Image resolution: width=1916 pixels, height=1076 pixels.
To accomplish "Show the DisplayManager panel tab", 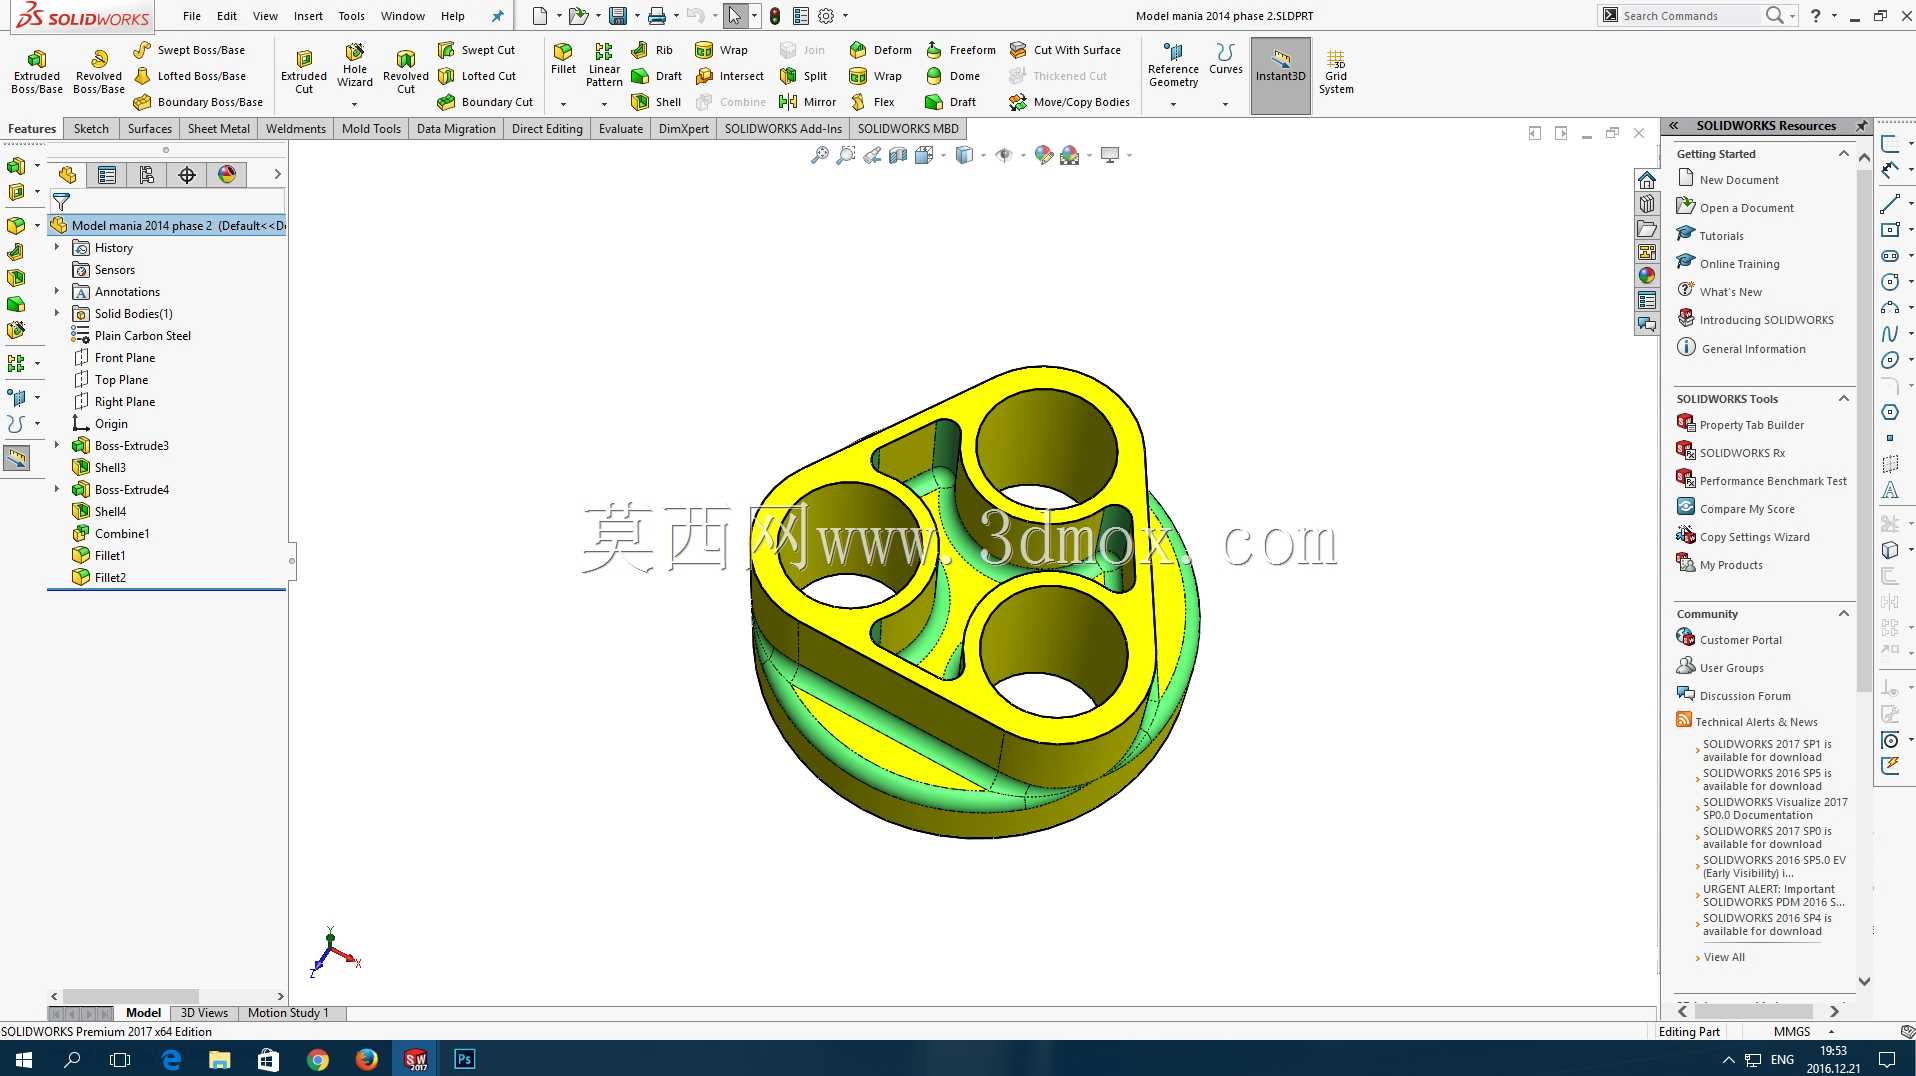I will pyautogui.click(x=227, y=175).
